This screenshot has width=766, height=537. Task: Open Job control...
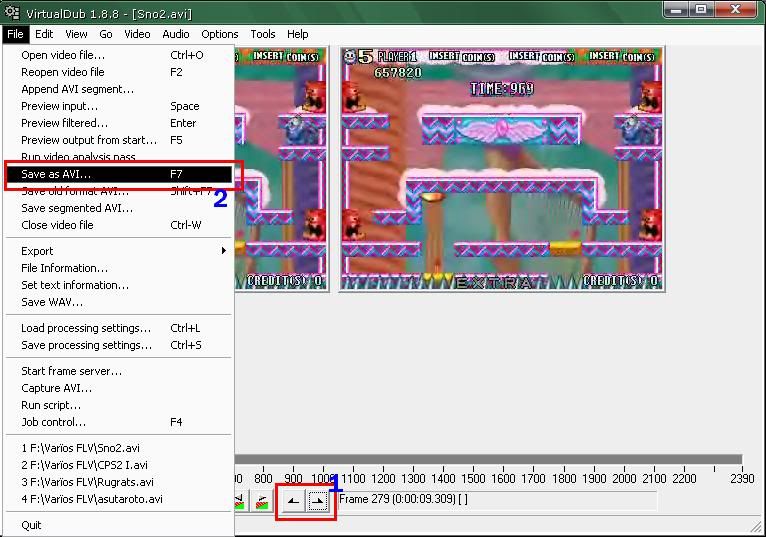point(118,422)
